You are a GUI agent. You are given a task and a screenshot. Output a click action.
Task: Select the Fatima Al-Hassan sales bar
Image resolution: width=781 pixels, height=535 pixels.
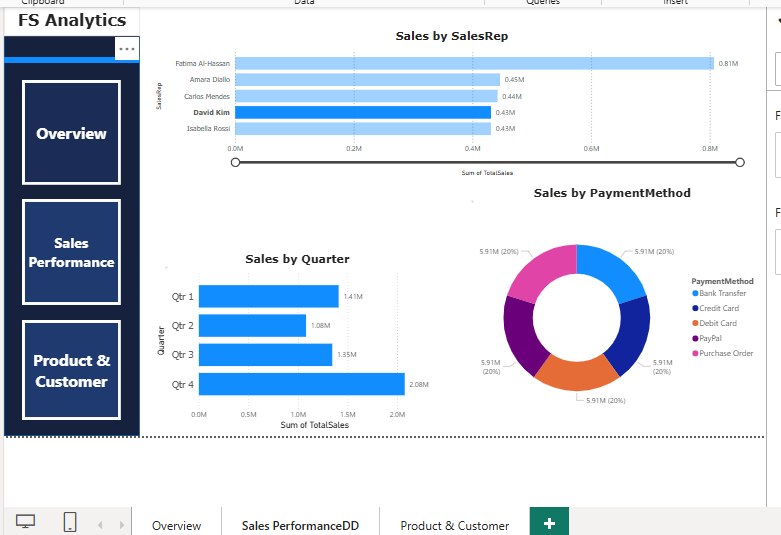(474, 63)
